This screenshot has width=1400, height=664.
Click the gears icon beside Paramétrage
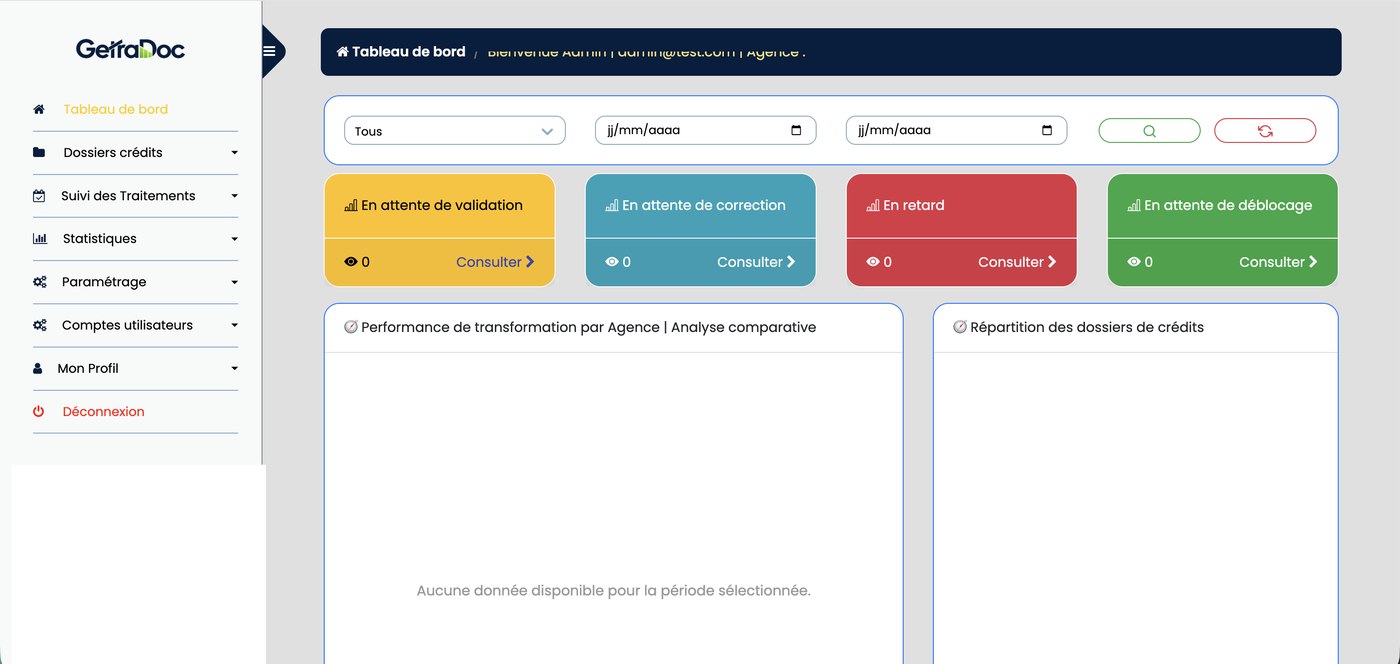[x=40, y=282]
